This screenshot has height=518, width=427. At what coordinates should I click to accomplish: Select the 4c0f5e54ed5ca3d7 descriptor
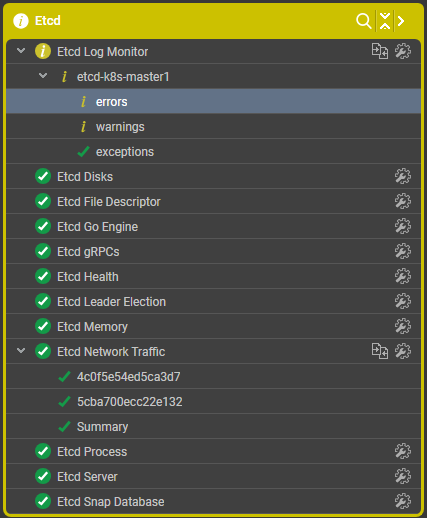(213, 377)
